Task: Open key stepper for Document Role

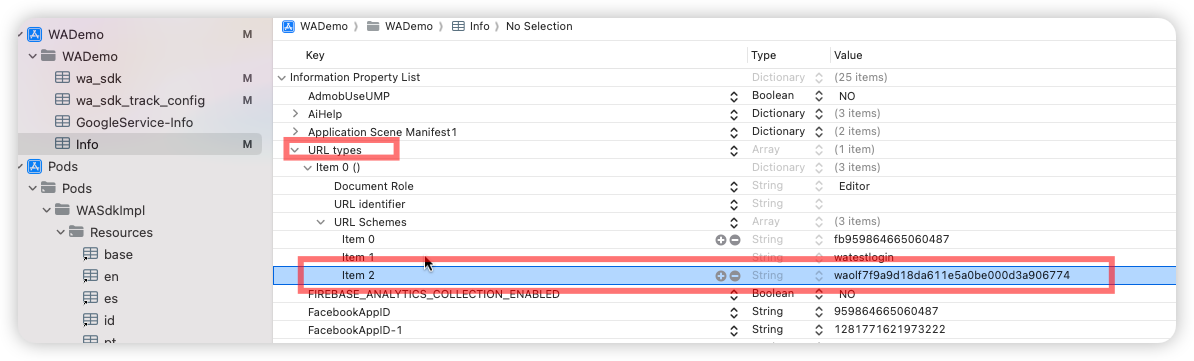Action: tap(734, 187)
